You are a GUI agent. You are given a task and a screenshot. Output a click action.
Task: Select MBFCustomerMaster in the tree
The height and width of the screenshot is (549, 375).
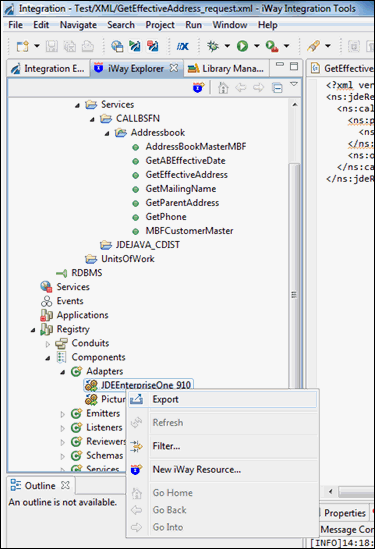(x=189, y=231)
